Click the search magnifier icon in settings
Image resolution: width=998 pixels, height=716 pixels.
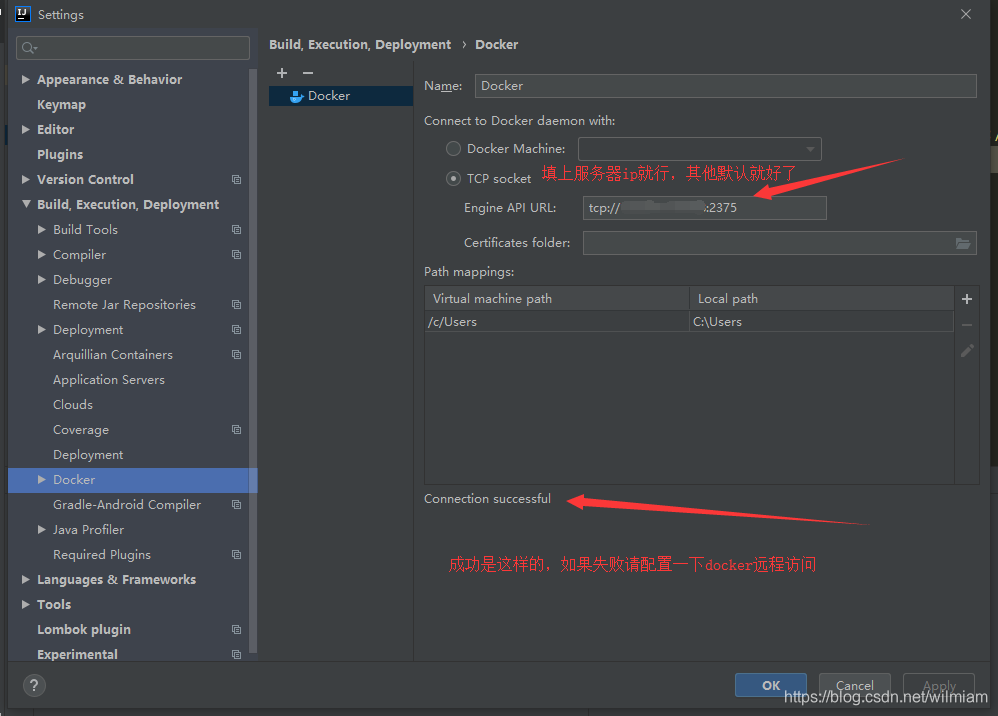[x=29, y=48]
